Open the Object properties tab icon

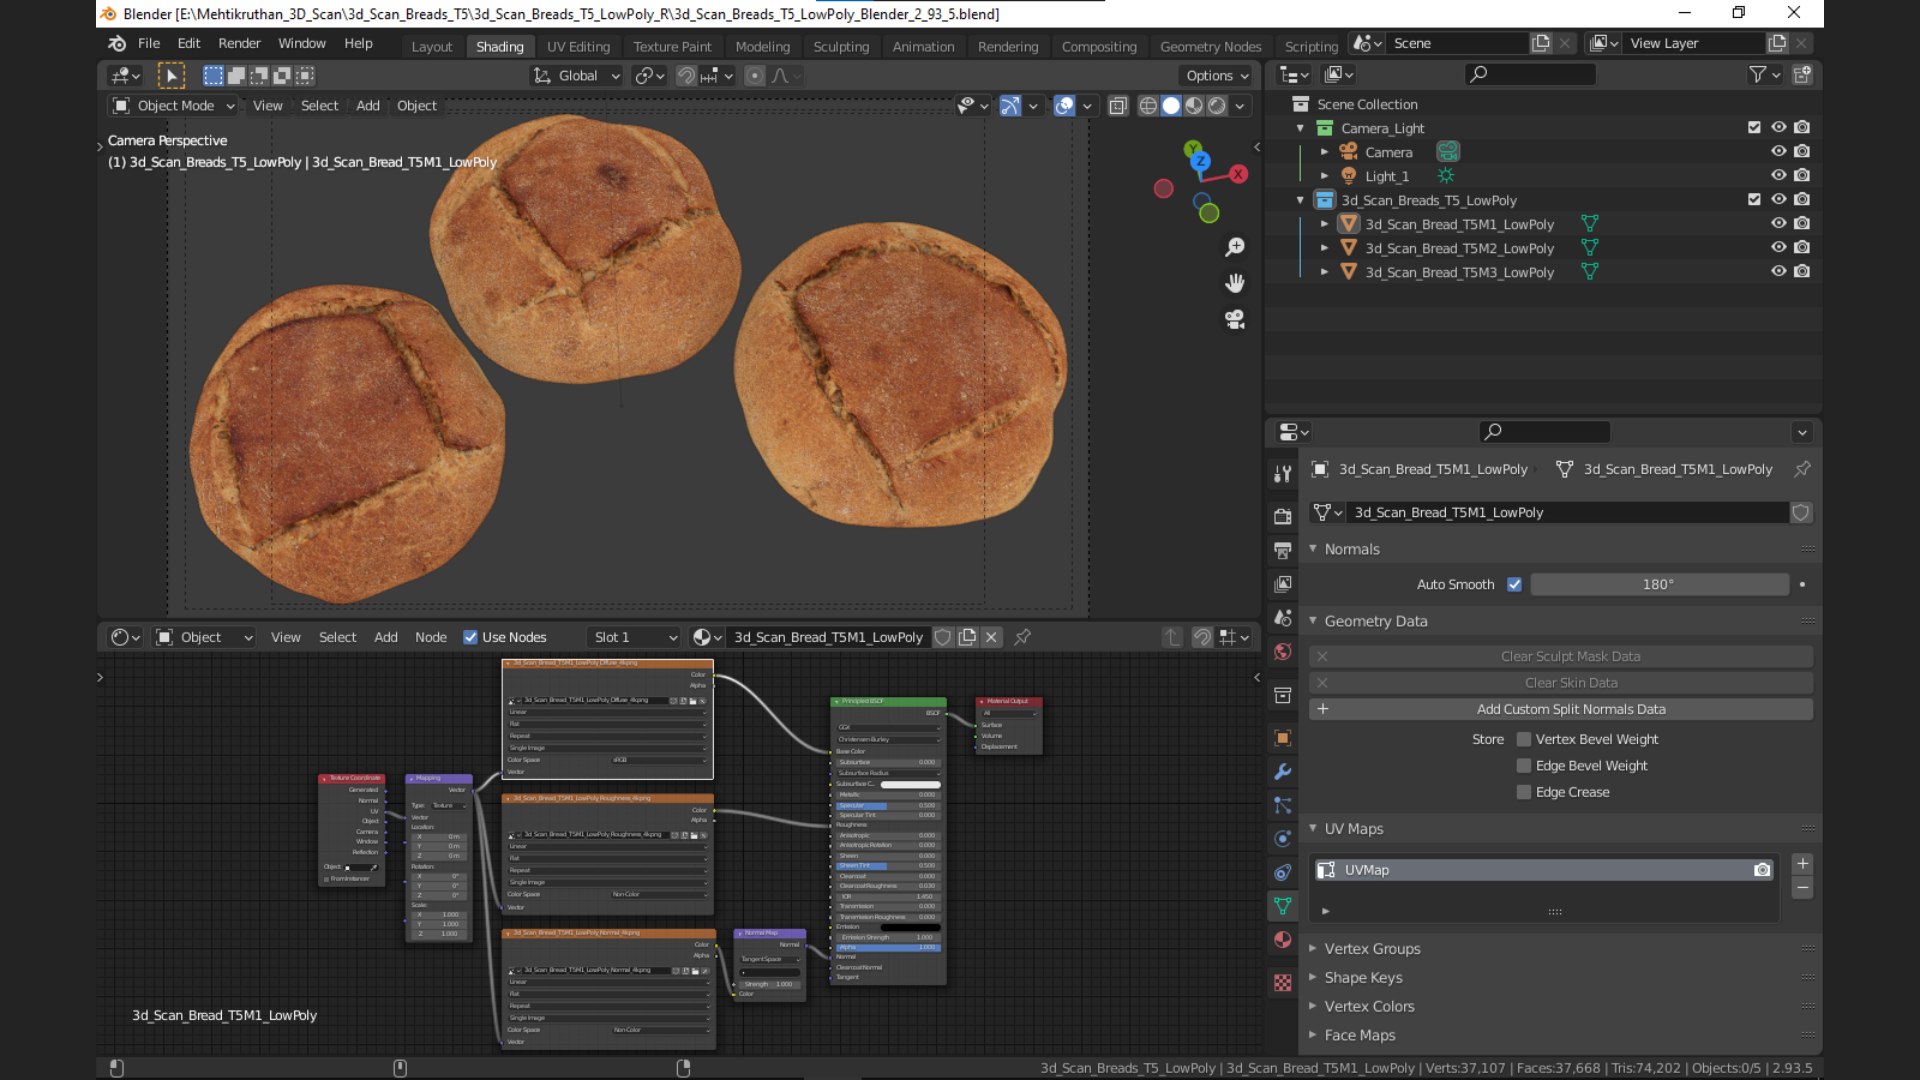tap(1283, 738)
